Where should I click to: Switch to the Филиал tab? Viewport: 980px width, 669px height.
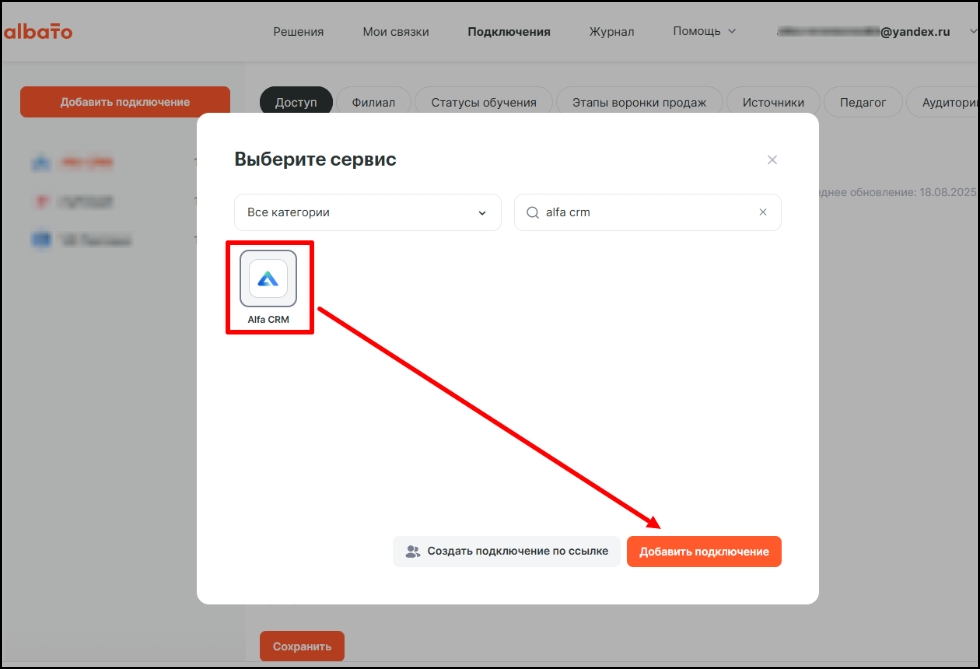point(373,102)
